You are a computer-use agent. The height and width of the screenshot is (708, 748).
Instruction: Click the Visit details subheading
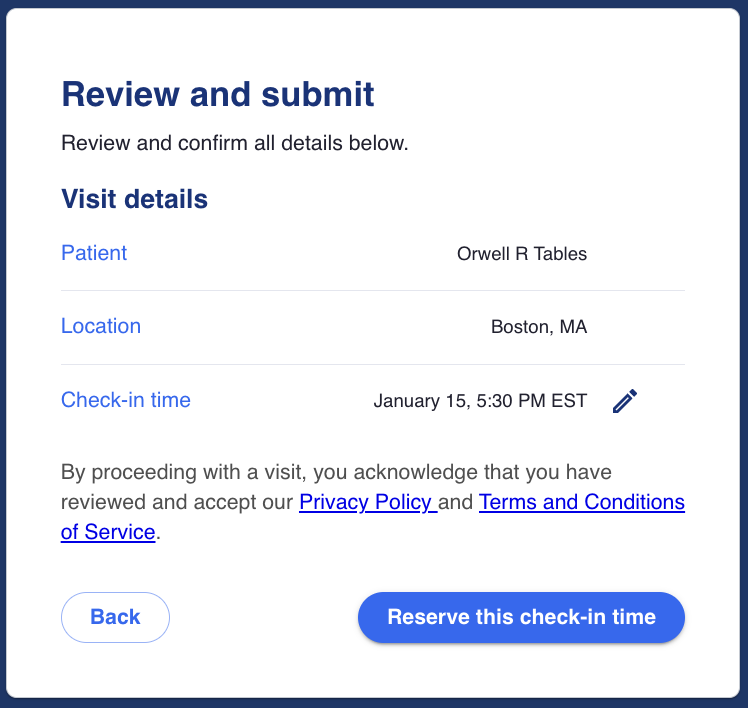point(135,199)
